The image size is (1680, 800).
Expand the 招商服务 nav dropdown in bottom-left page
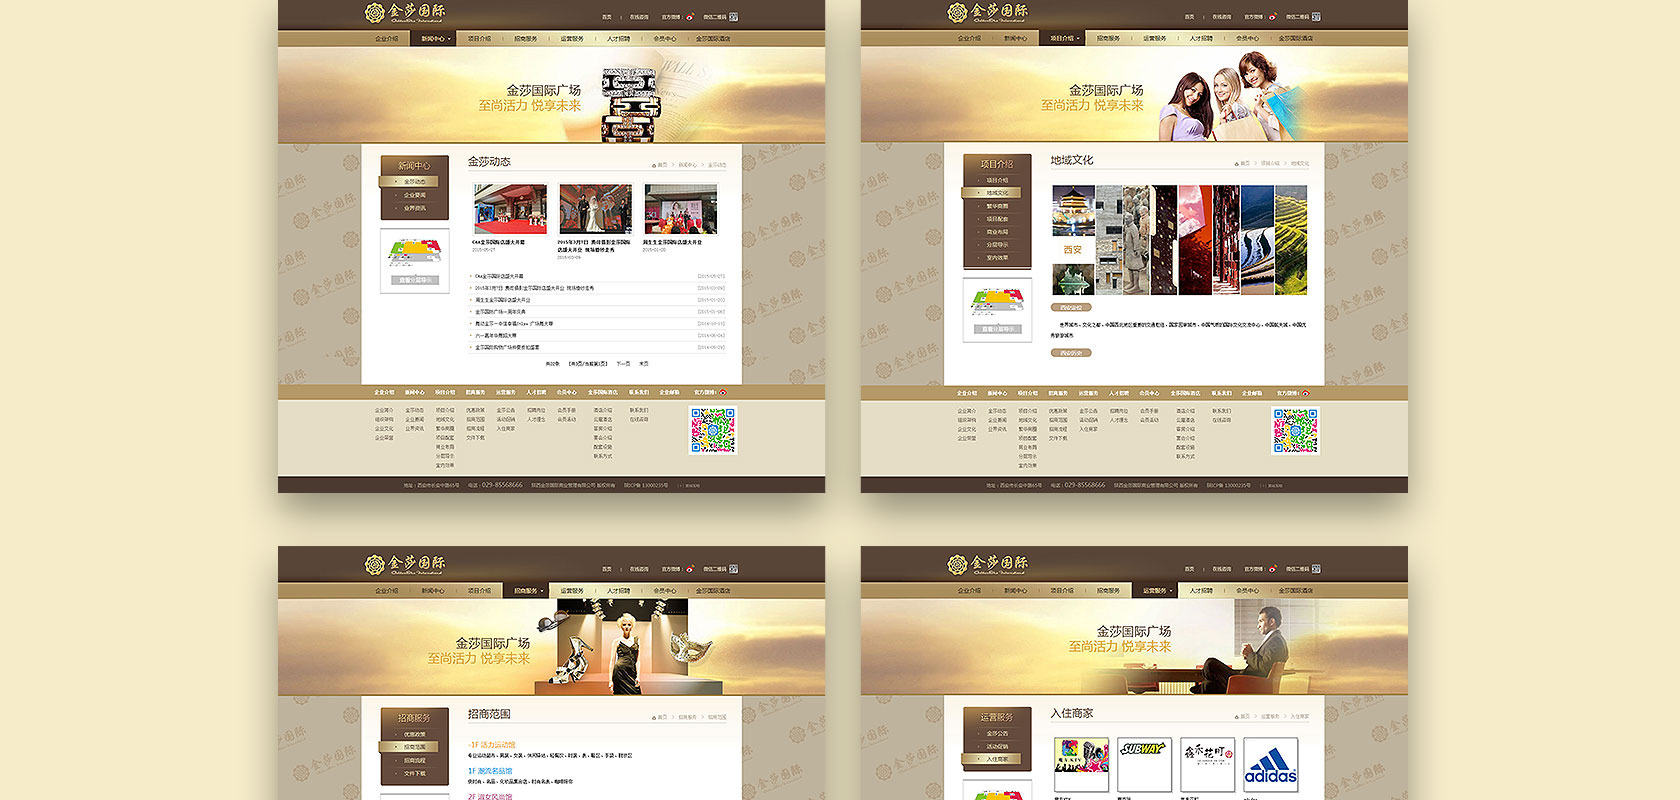pyautogui.click(x=528, y=590)
